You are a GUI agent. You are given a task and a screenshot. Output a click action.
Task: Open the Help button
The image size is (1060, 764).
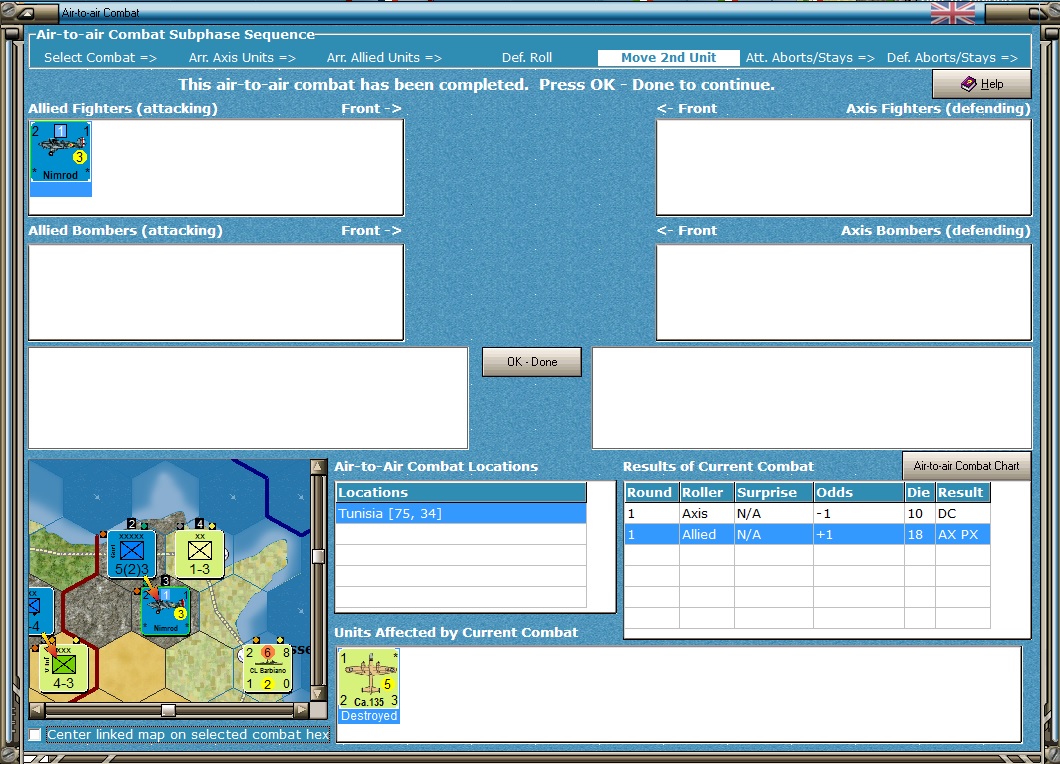(x=982, y=84)
